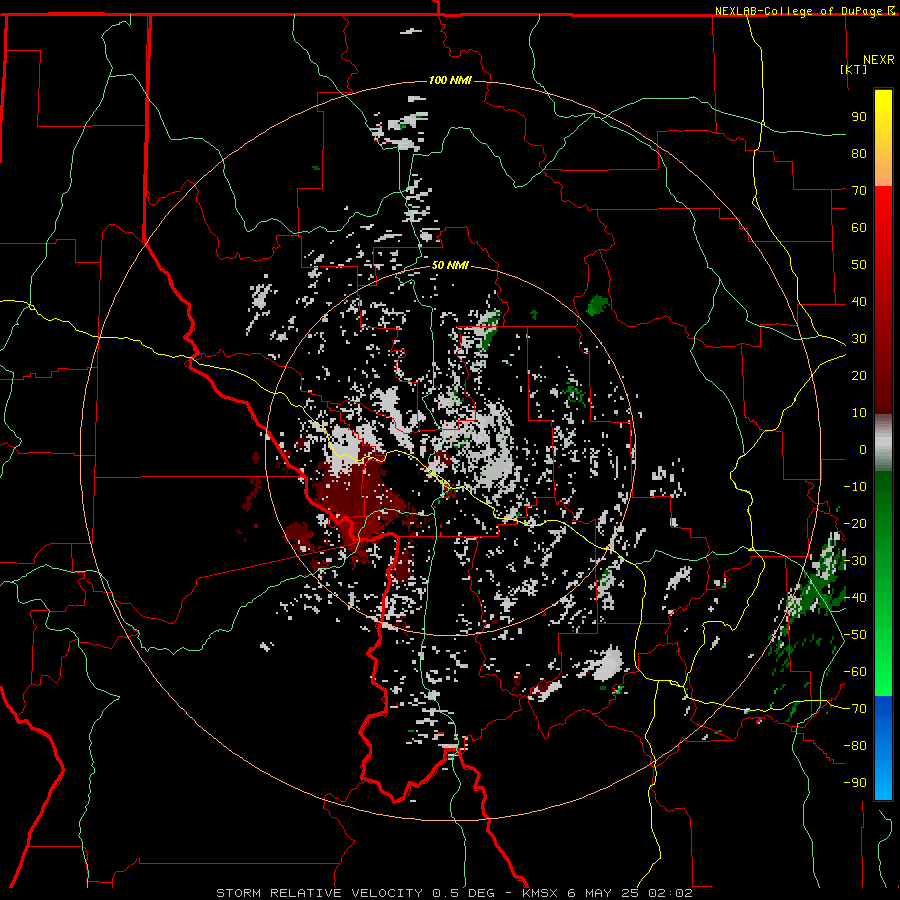
Task: Click the positive 90 scale value
Action: coord(859,117)
